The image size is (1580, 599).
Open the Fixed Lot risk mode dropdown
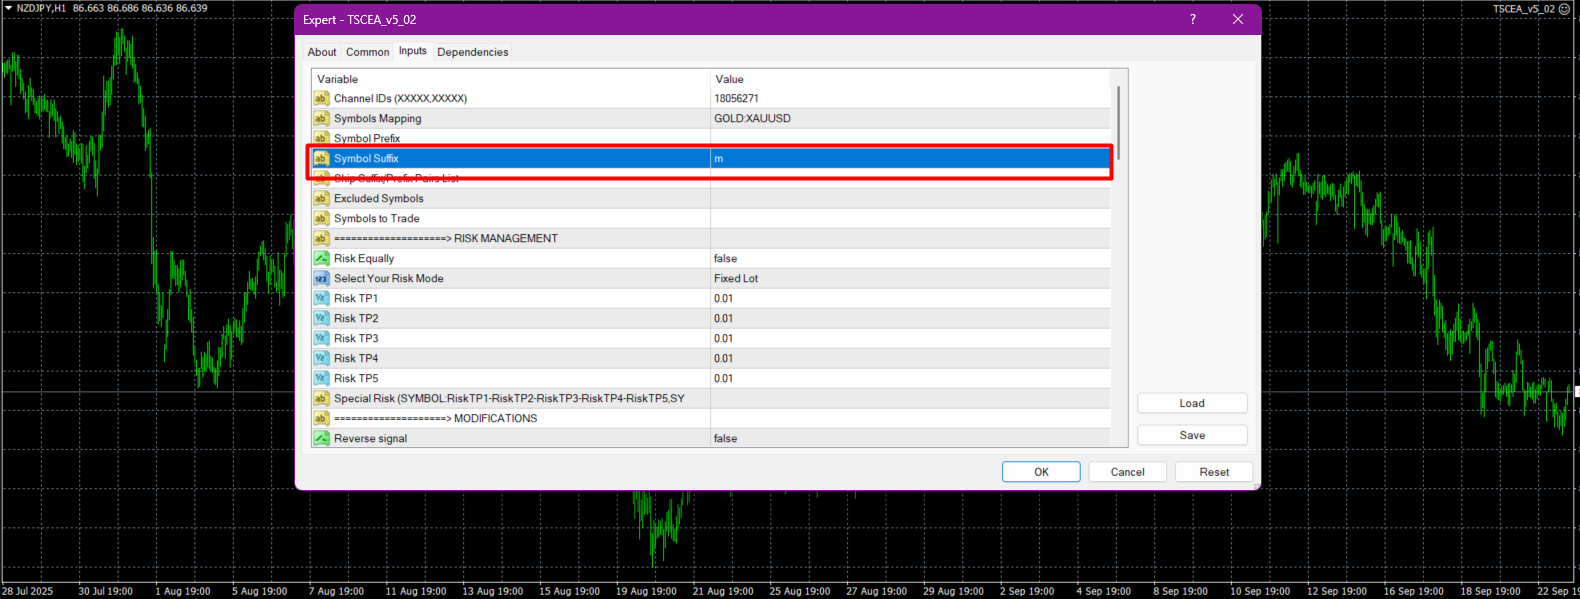pyautogui.click(x=910, y=278)
